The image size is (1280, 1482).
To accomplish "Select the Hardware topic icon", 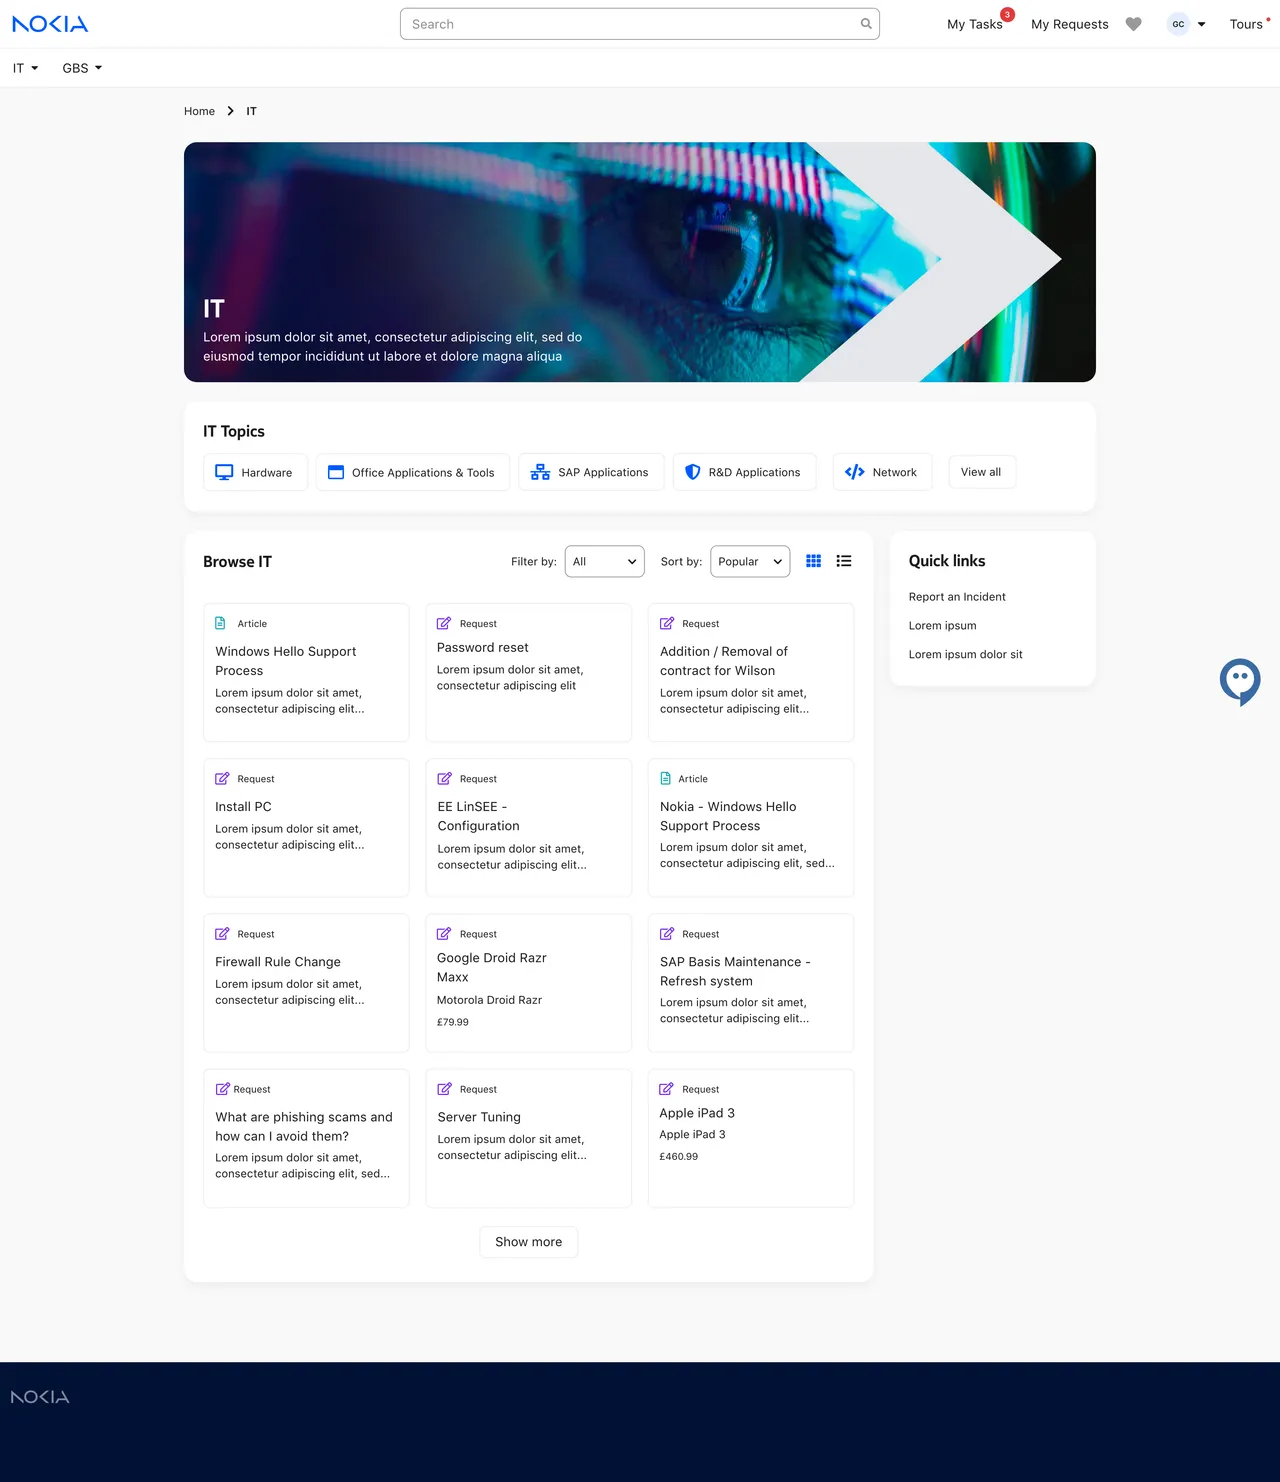I will [x=223, y=471].
